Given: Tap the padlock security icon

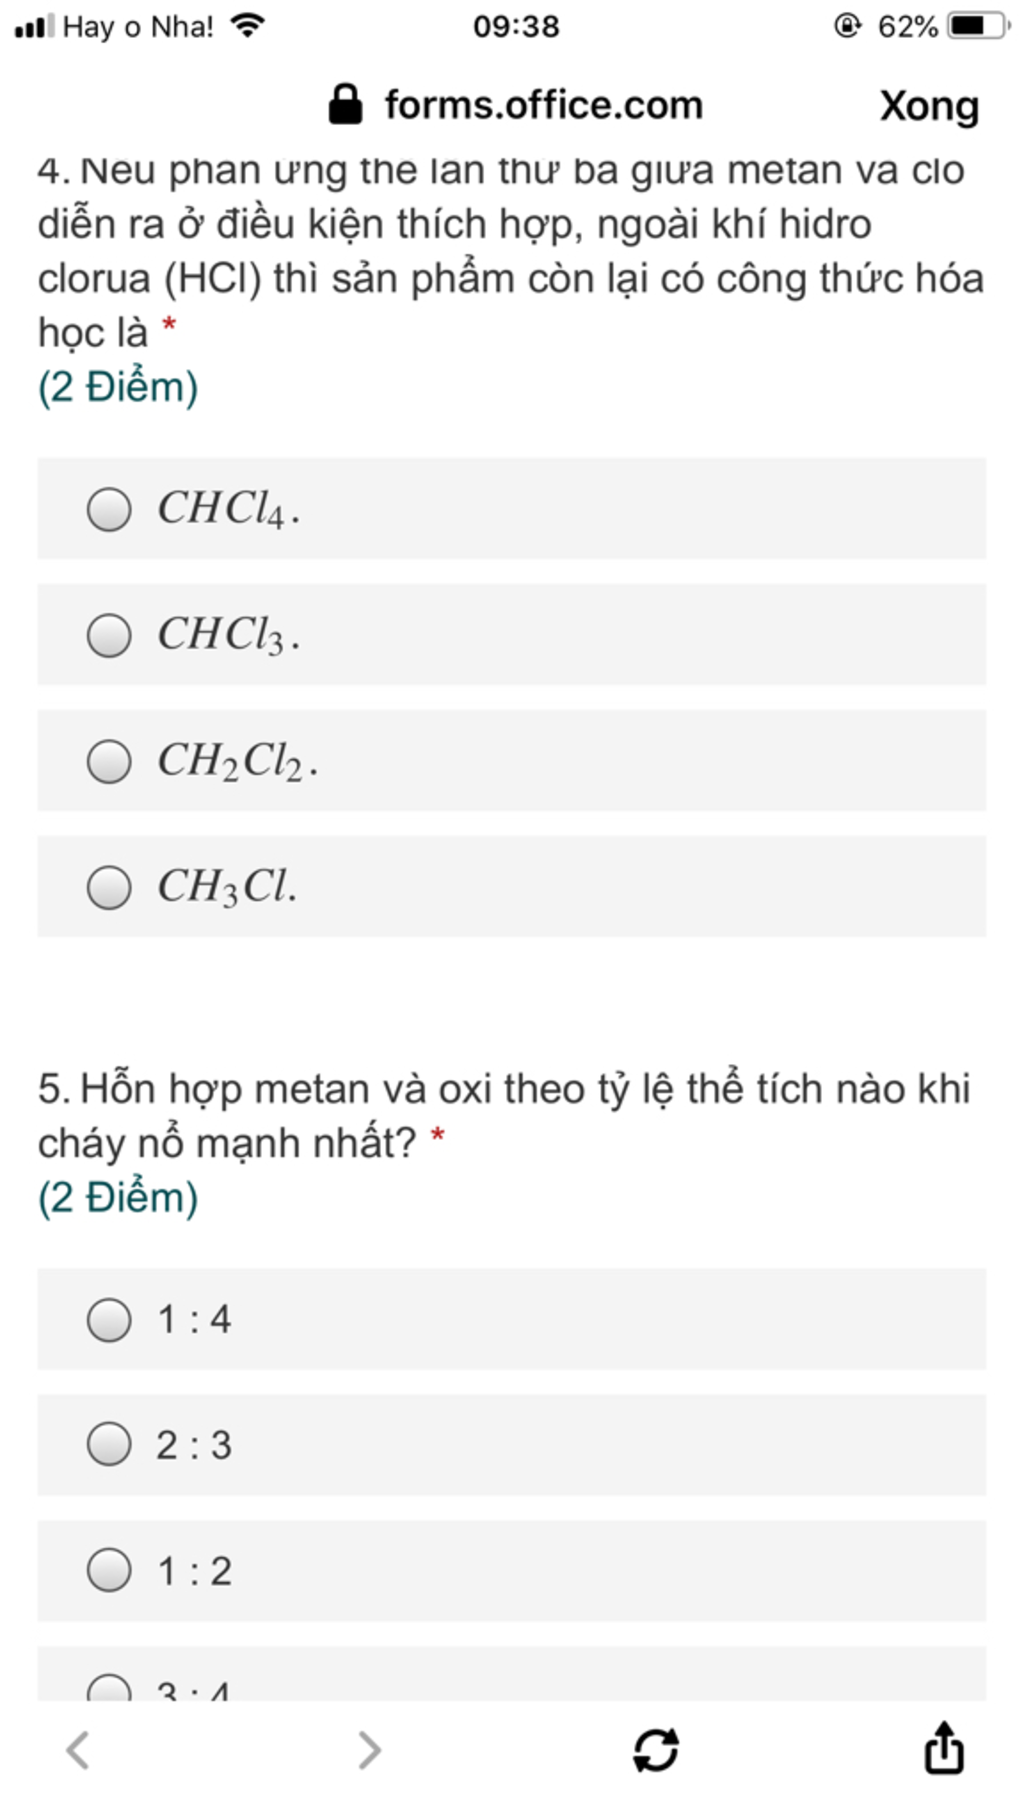Looking at the screenshot, I should tap(345, 104).
